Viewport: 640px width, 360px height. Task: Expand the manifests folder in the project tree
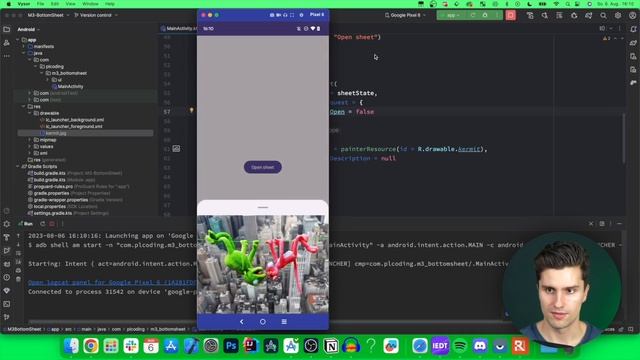(24, 47)
